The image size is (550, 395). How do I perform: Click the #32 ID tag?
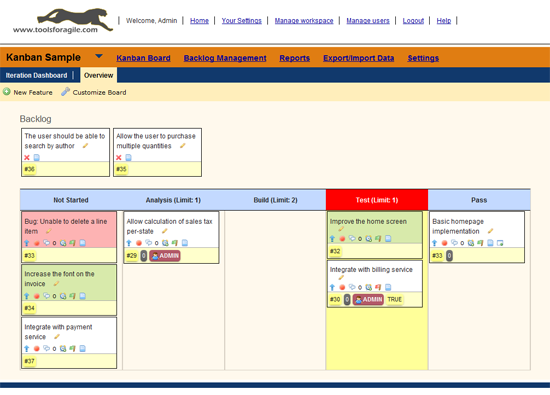[x=335, y=251]
